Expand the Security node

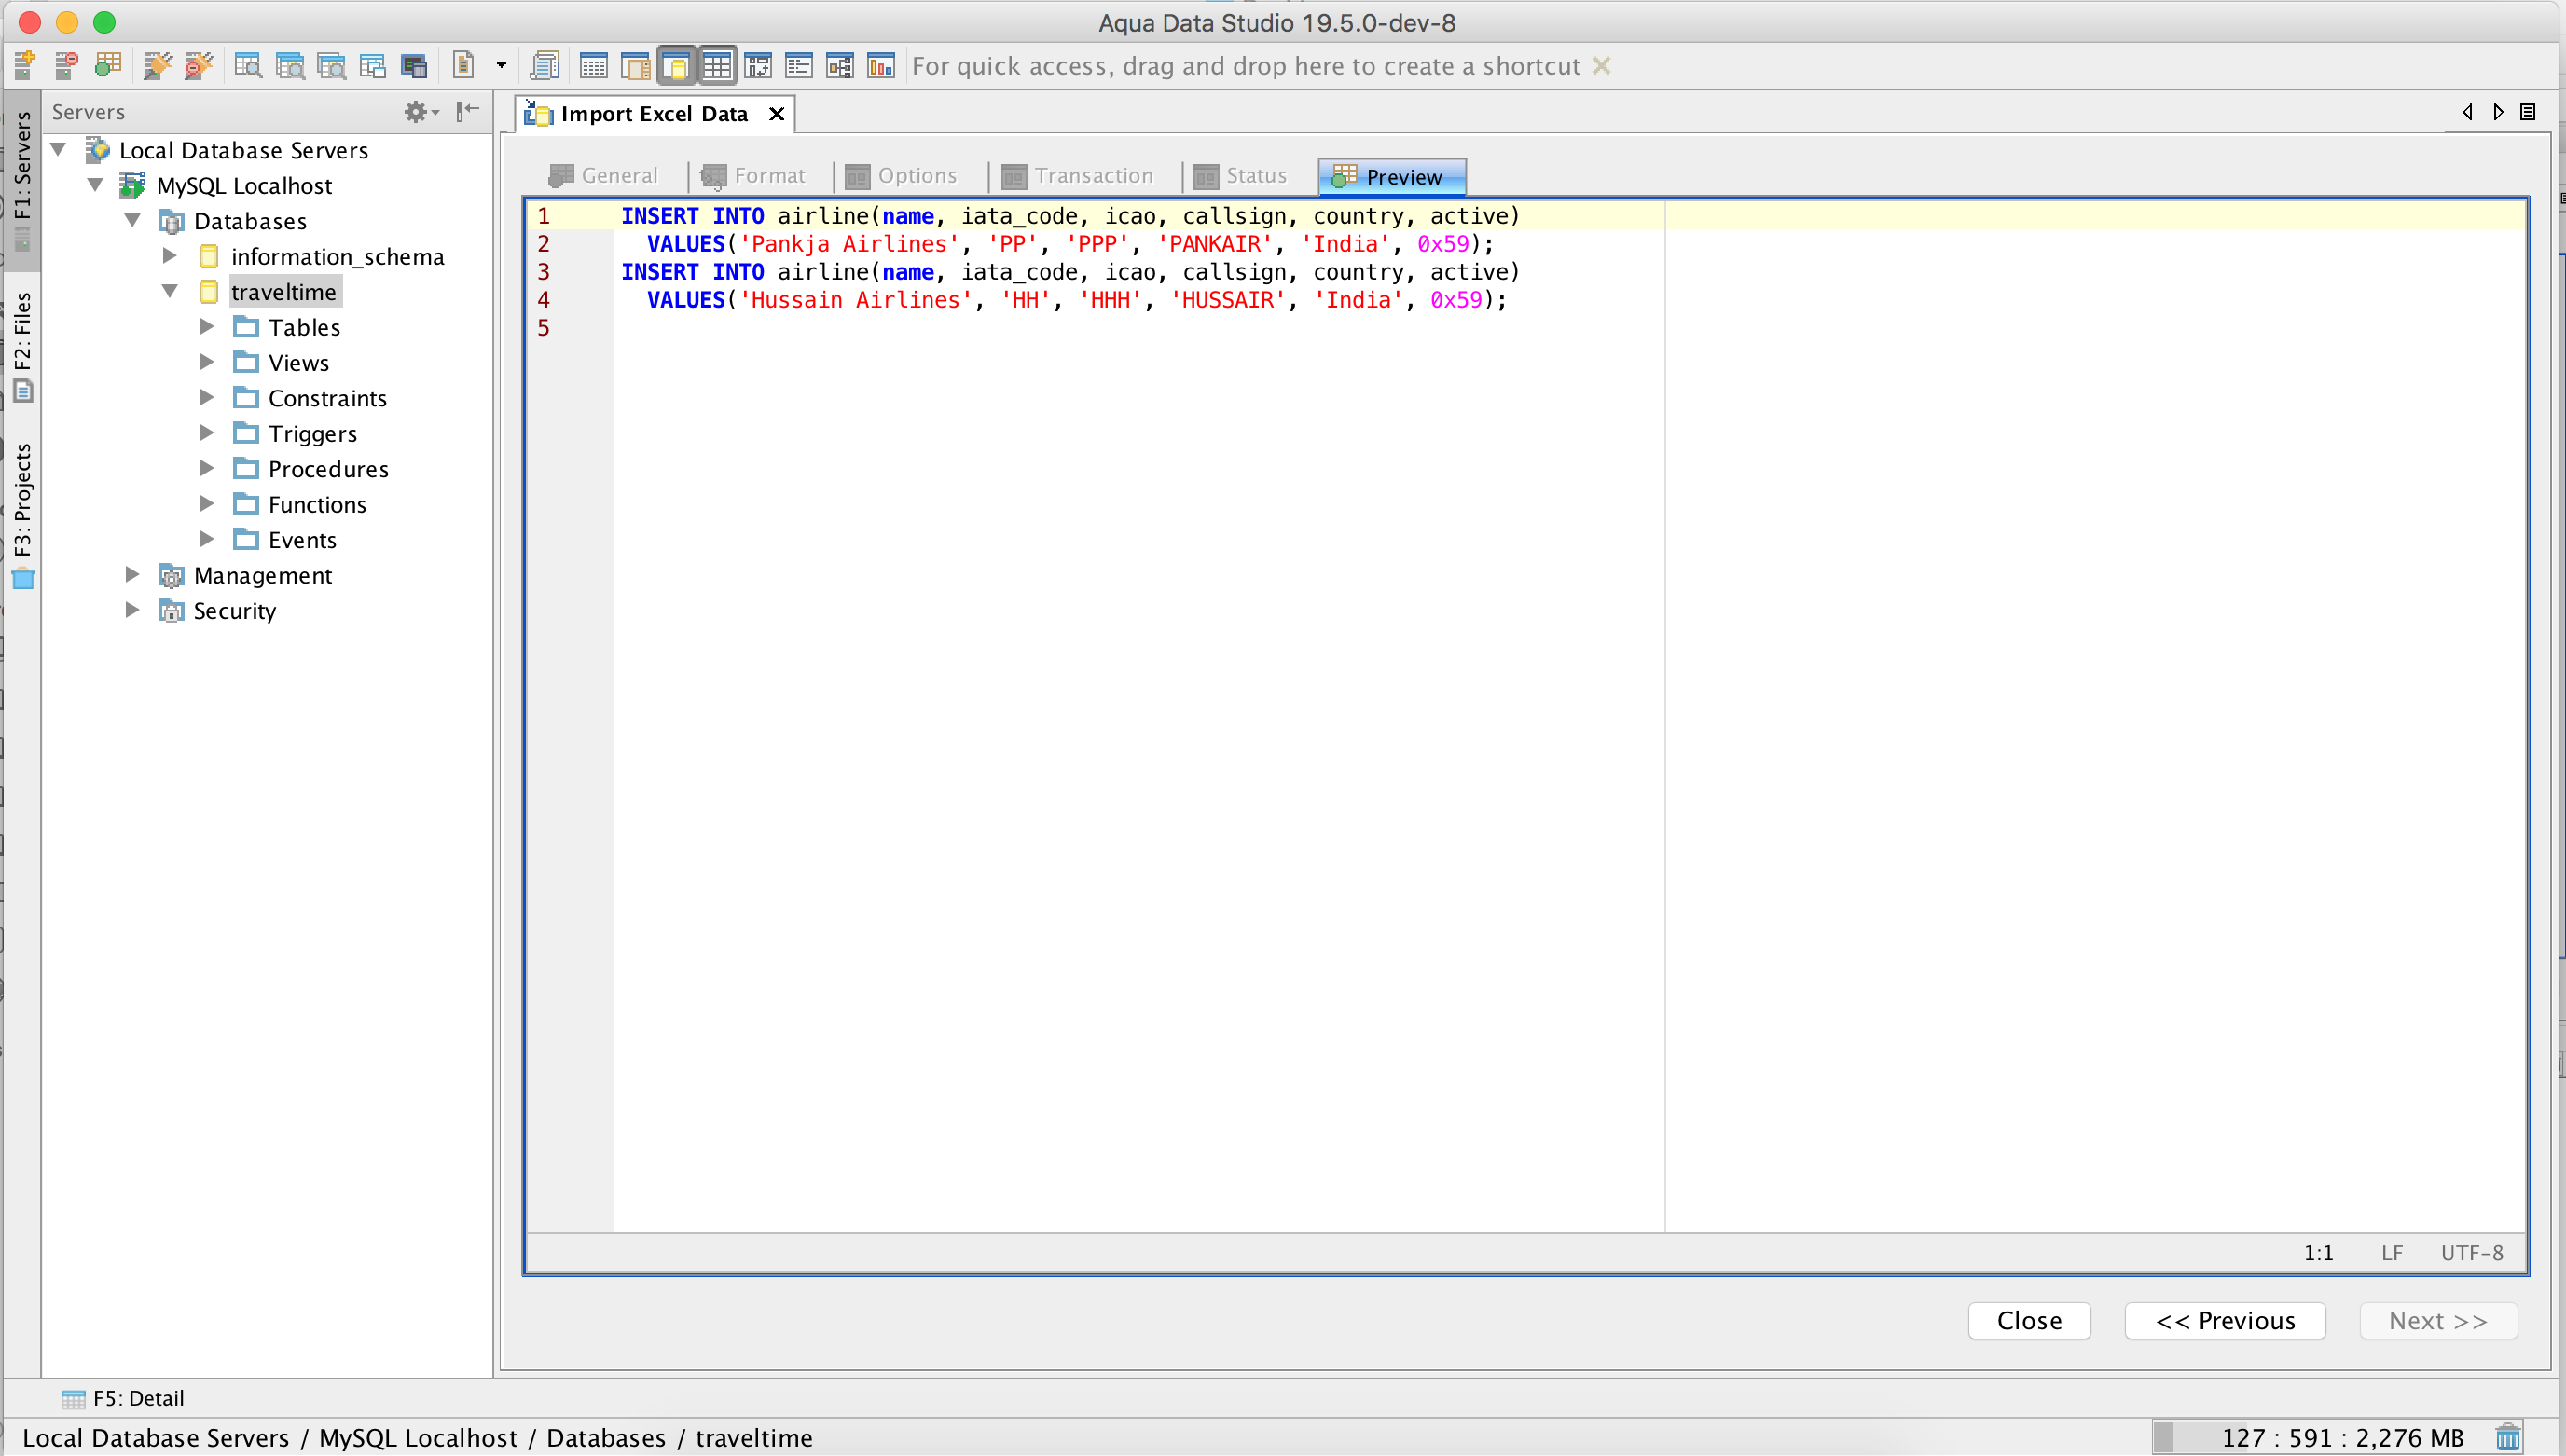pos(132,610)
